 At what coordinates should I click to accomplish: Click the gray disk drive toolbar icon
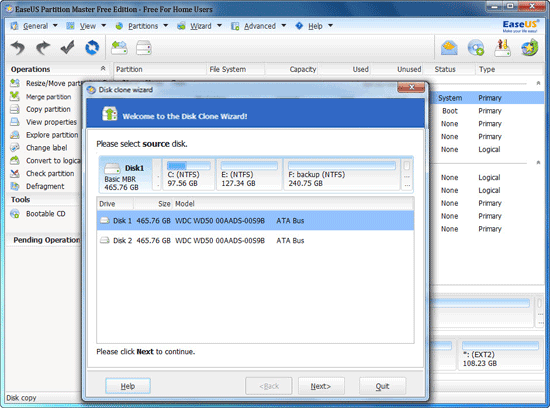[x=144, y=48]
